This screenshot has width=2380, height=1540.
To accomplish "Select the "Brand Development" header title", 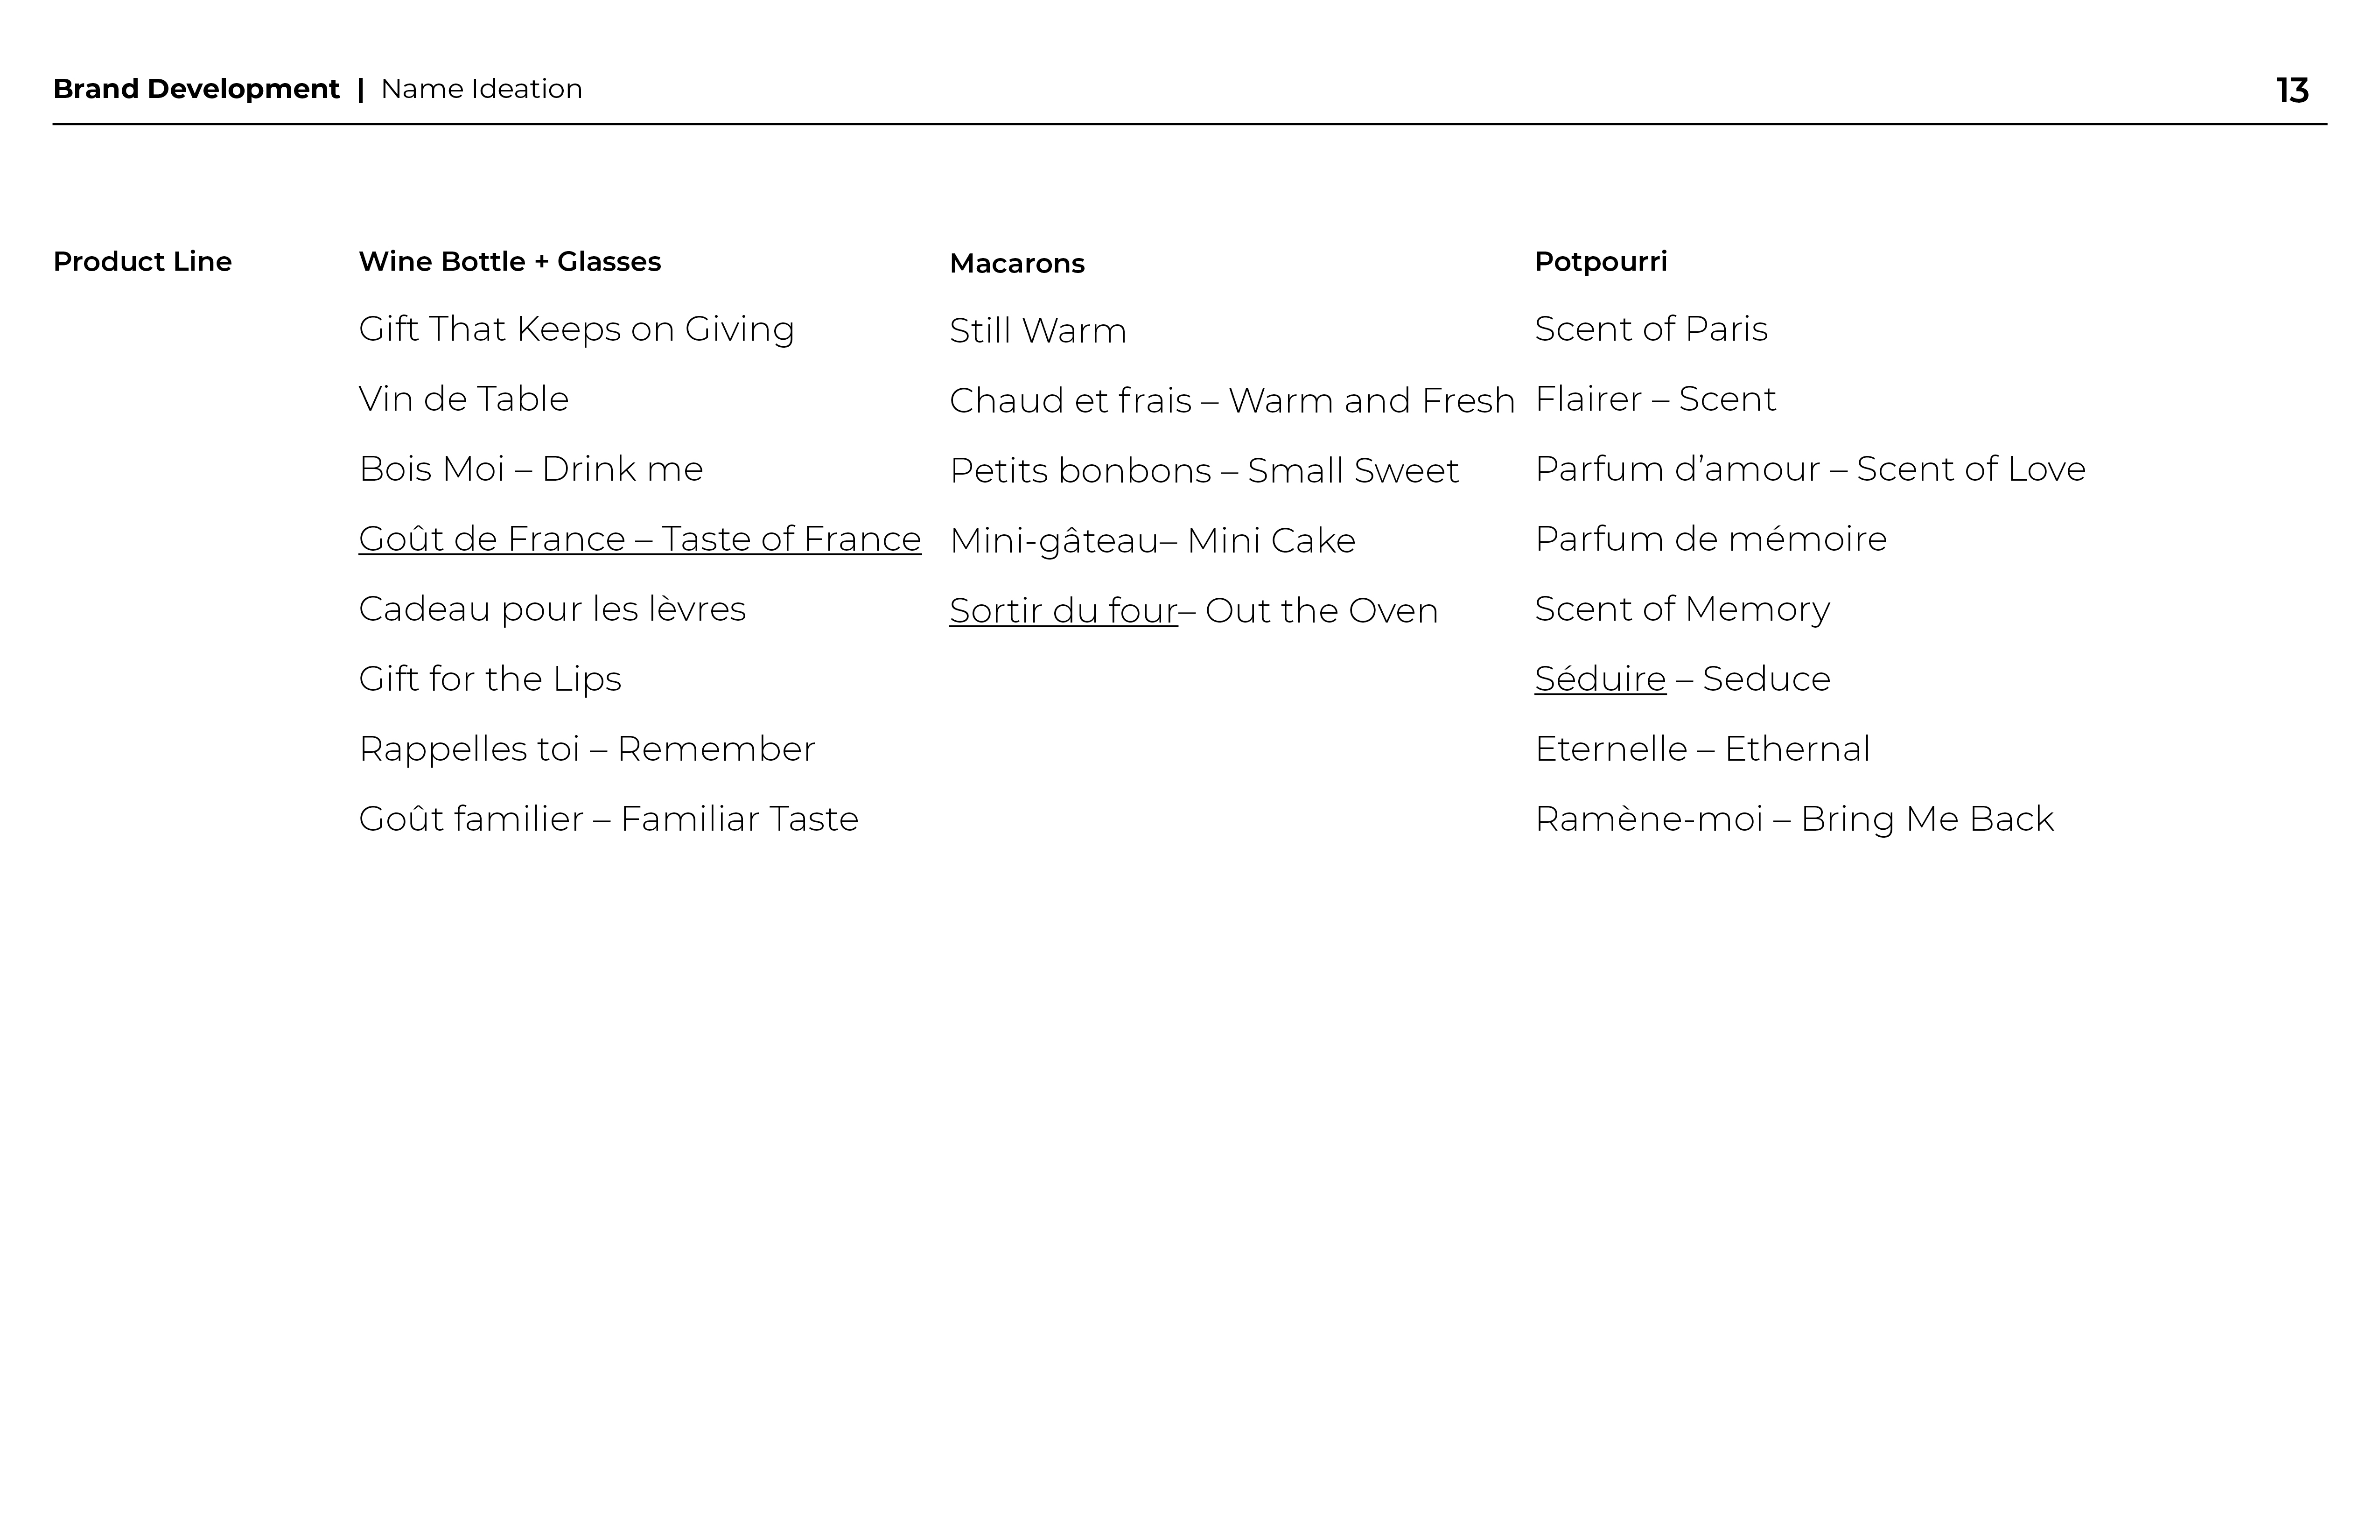I will coord(196,89).
